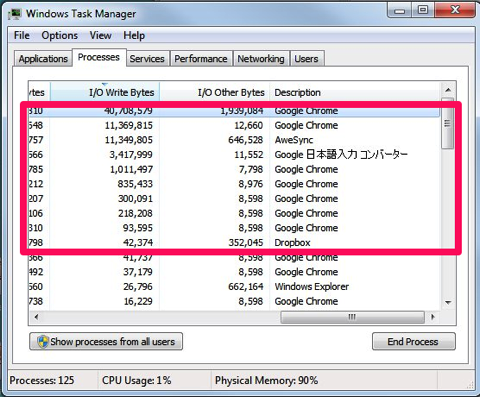This screenshot has width=480, height=397.
Task: Click the Processes: 125 status entry
Action: point(42,380)
